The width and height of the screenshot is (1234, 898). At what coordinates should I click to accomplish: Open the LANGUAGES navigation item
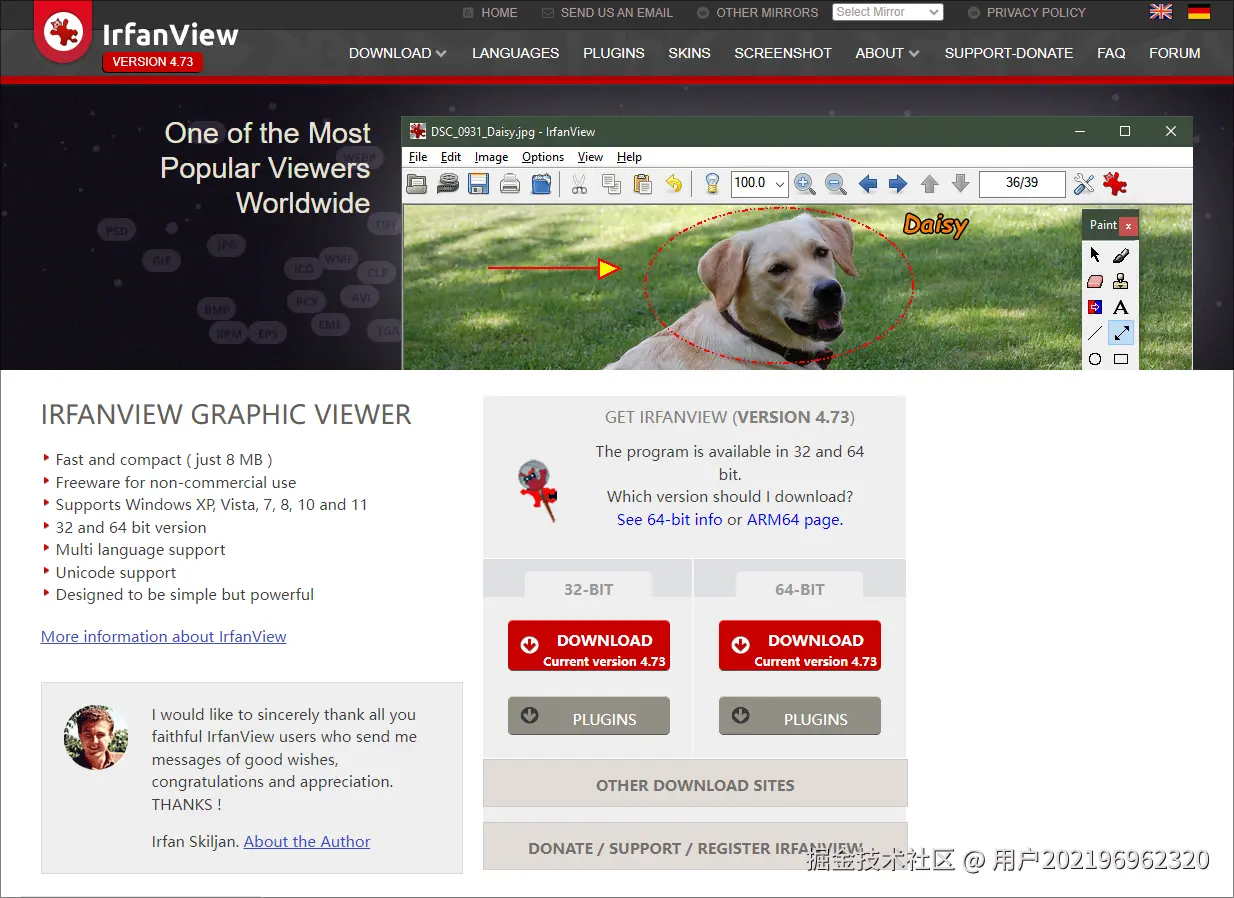pyautogui.click(x=516, y=53)
